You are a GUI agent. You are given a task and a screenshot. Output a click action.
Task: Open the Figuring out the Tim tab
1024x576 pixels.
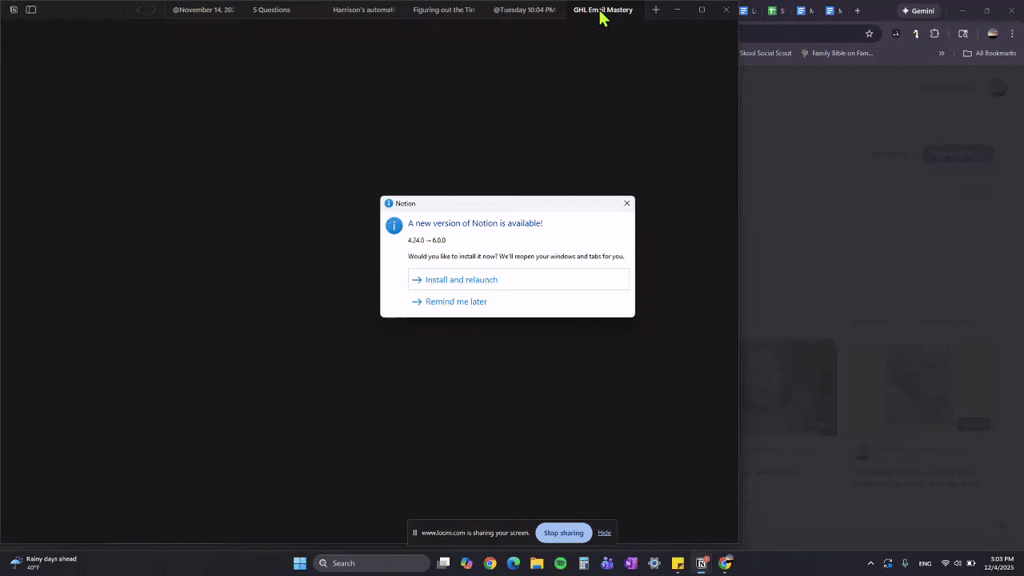coord(443,10)
